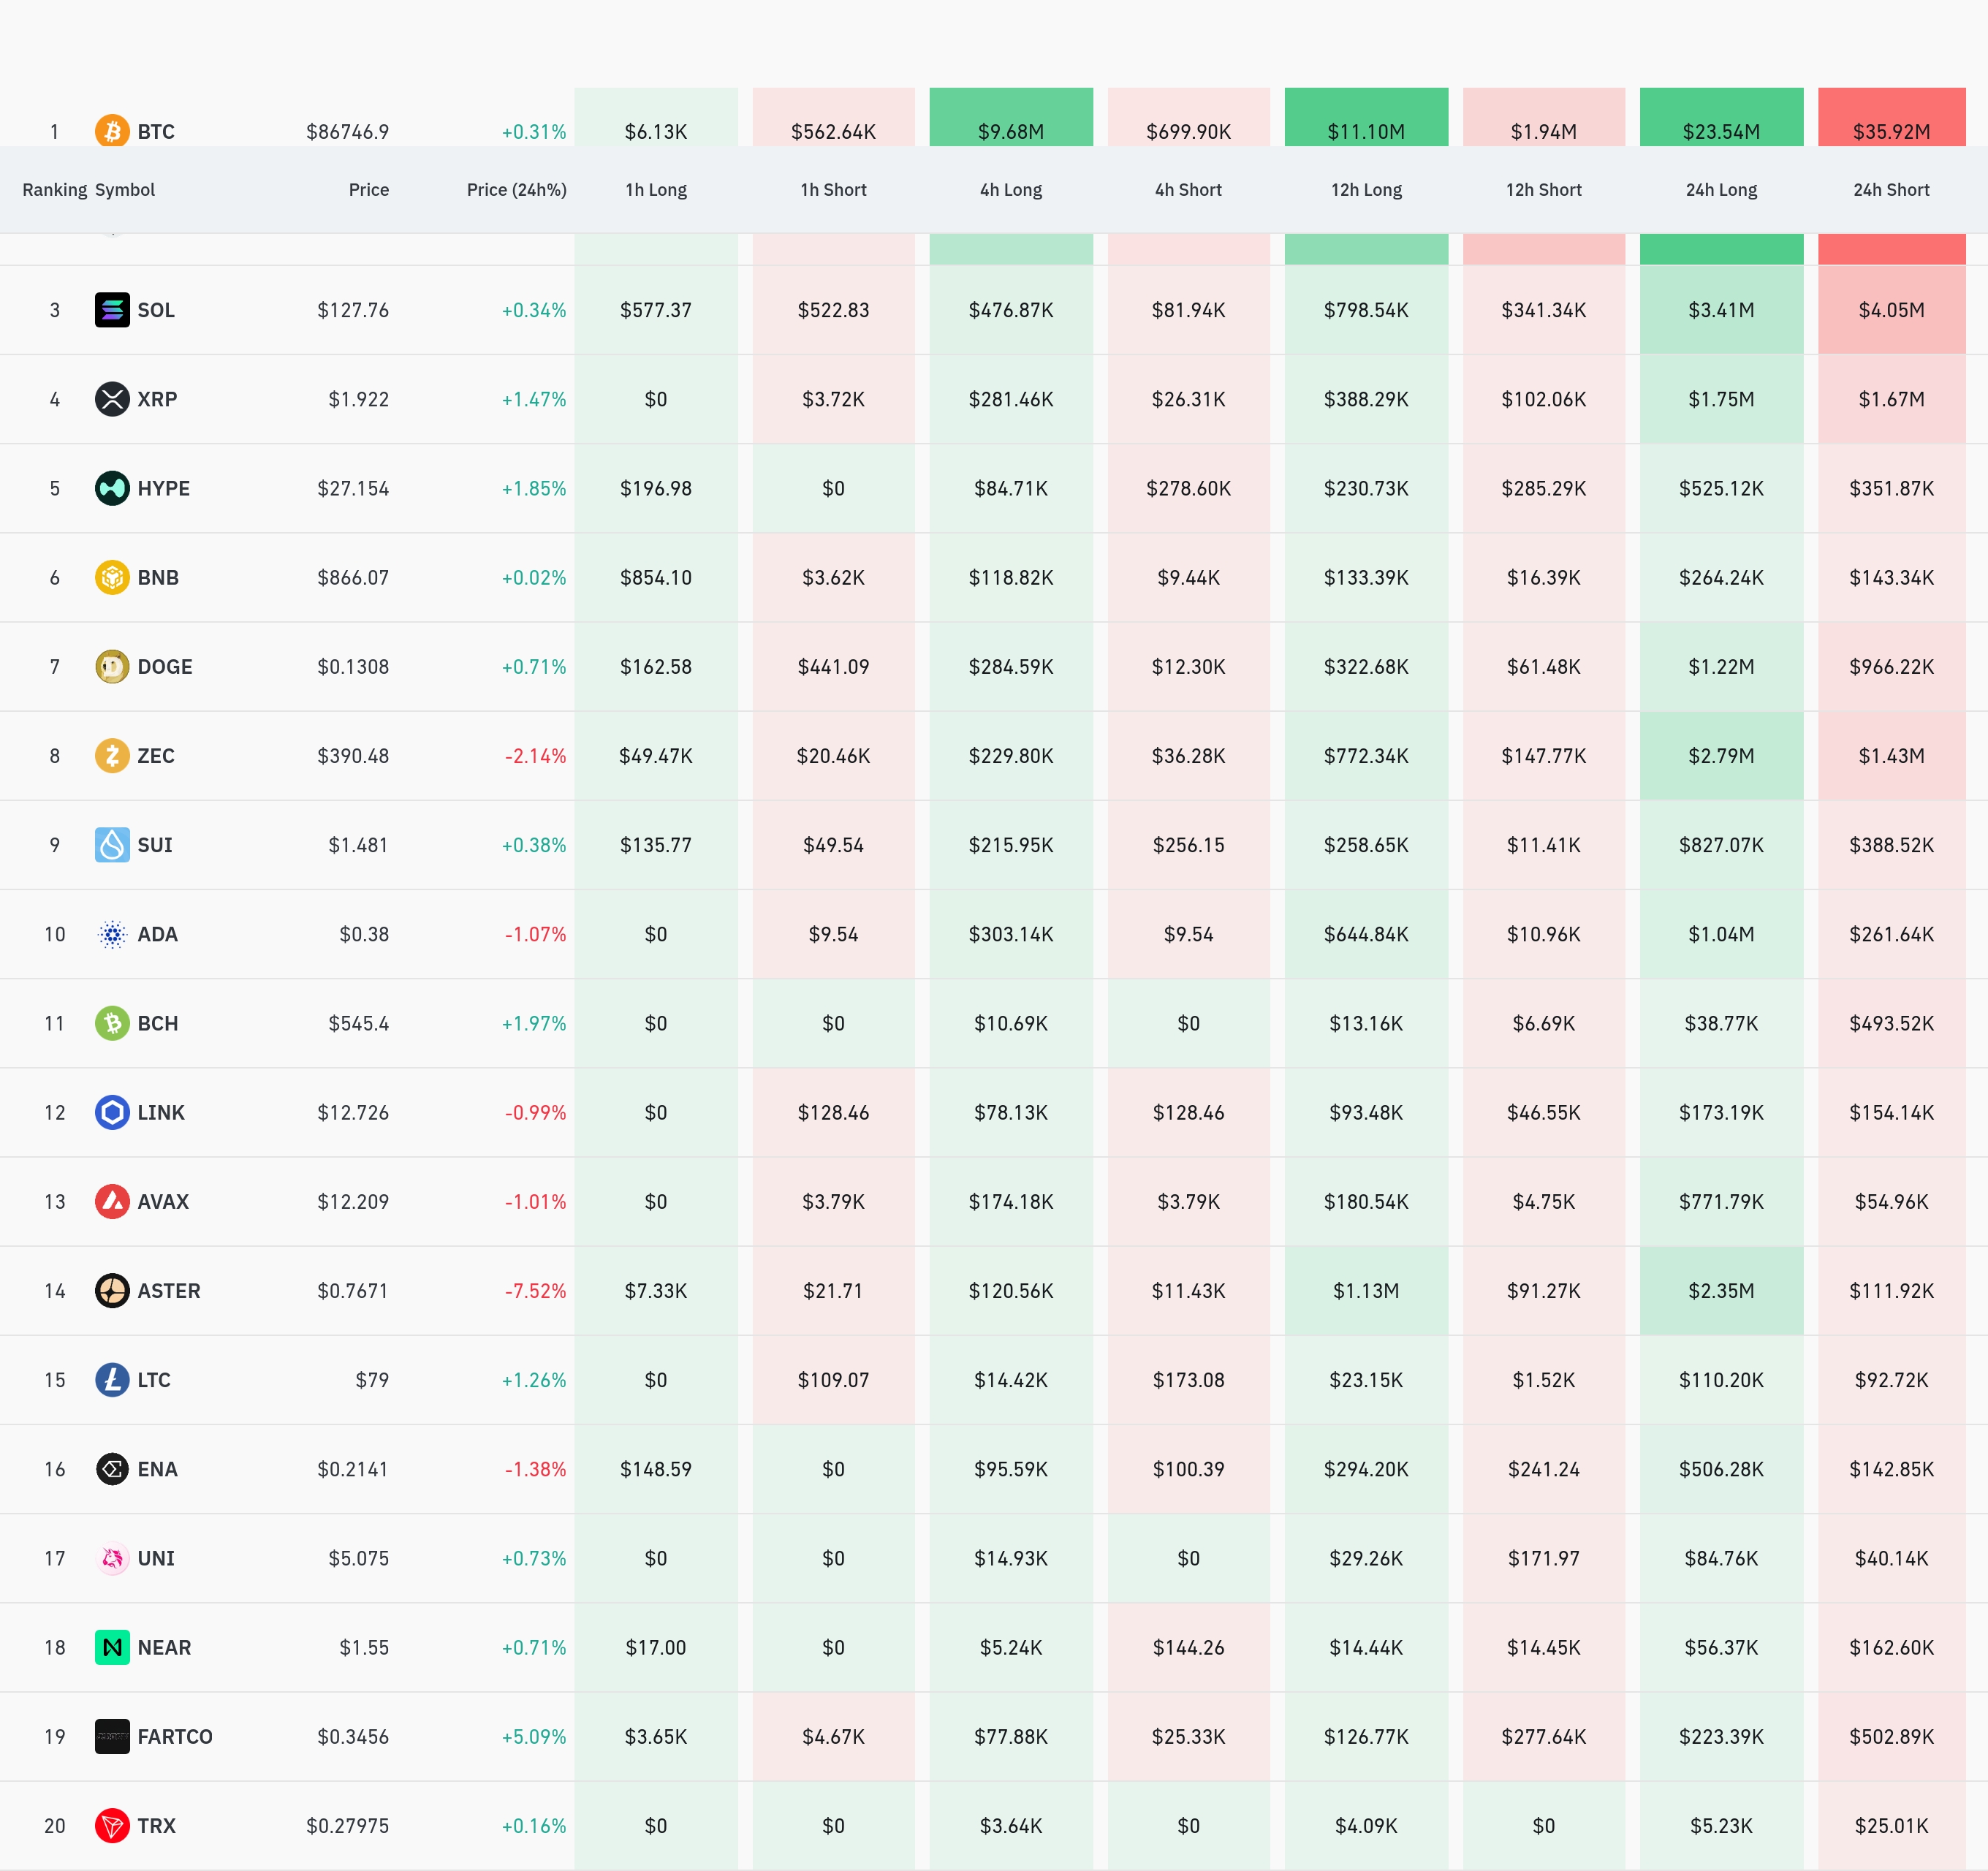The height and width of the screenshot is (1871, 1988).
Task: Click the XRP coin icon
Action: [x=112, y=399]
